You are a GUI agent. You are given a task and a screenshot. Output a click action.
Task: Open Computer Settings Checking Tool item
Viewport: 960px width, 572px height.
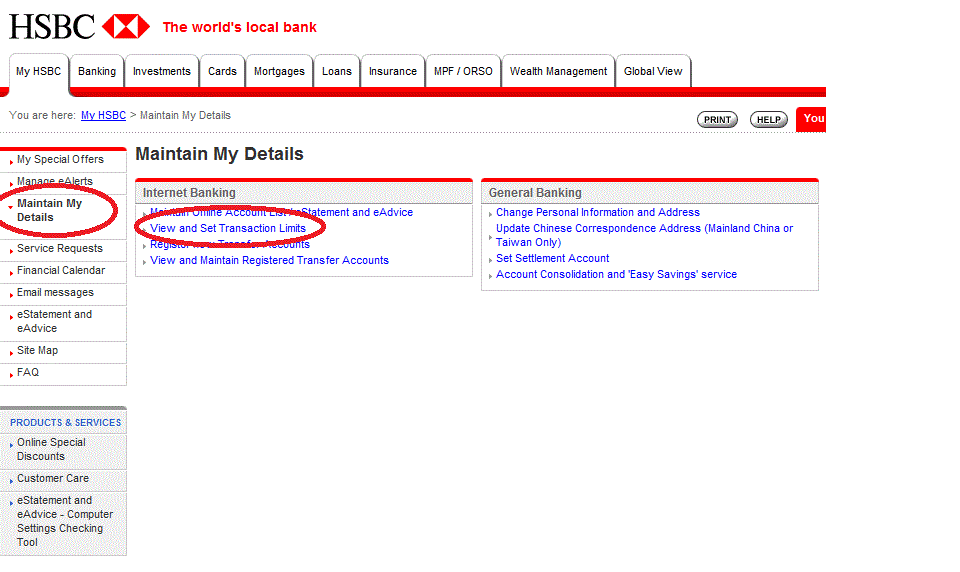64,522
